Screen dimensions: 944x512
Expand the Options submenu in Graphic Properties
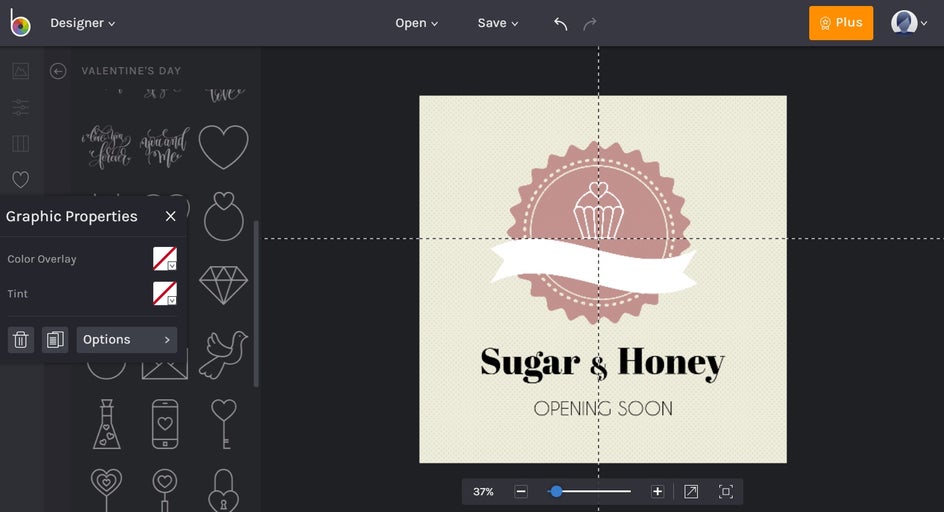127,340
